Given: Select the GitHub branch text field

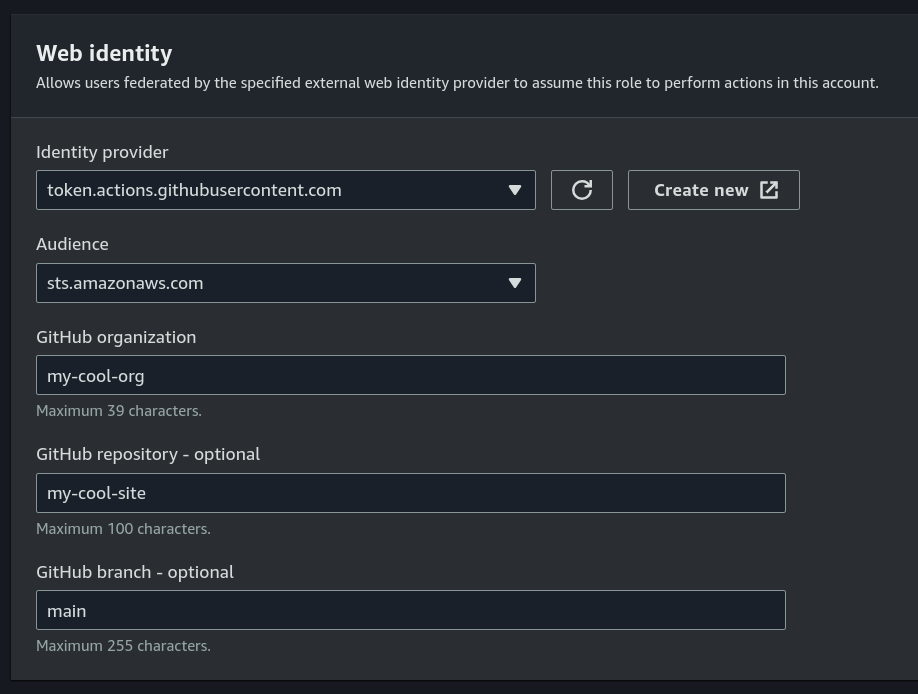Looking at the screenshot, I should (x=410, y=610).
